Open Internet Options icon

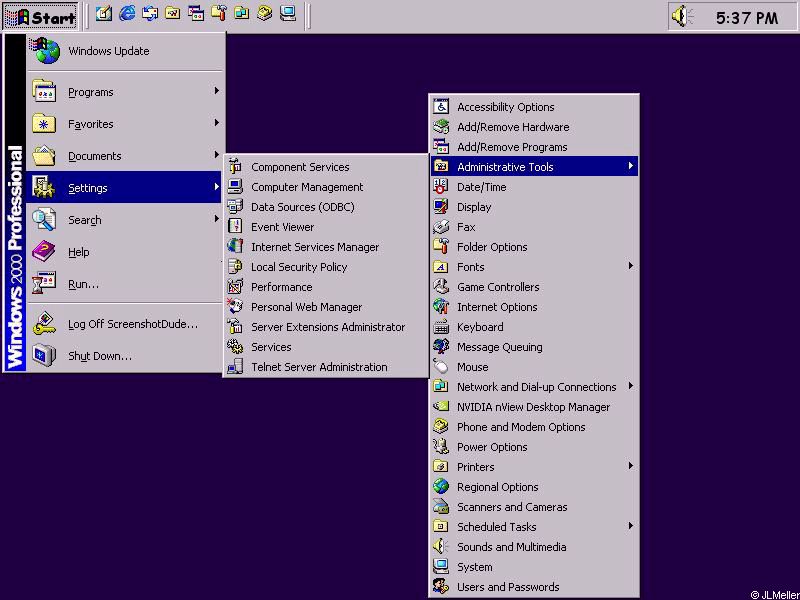click(x=441, y=307)
